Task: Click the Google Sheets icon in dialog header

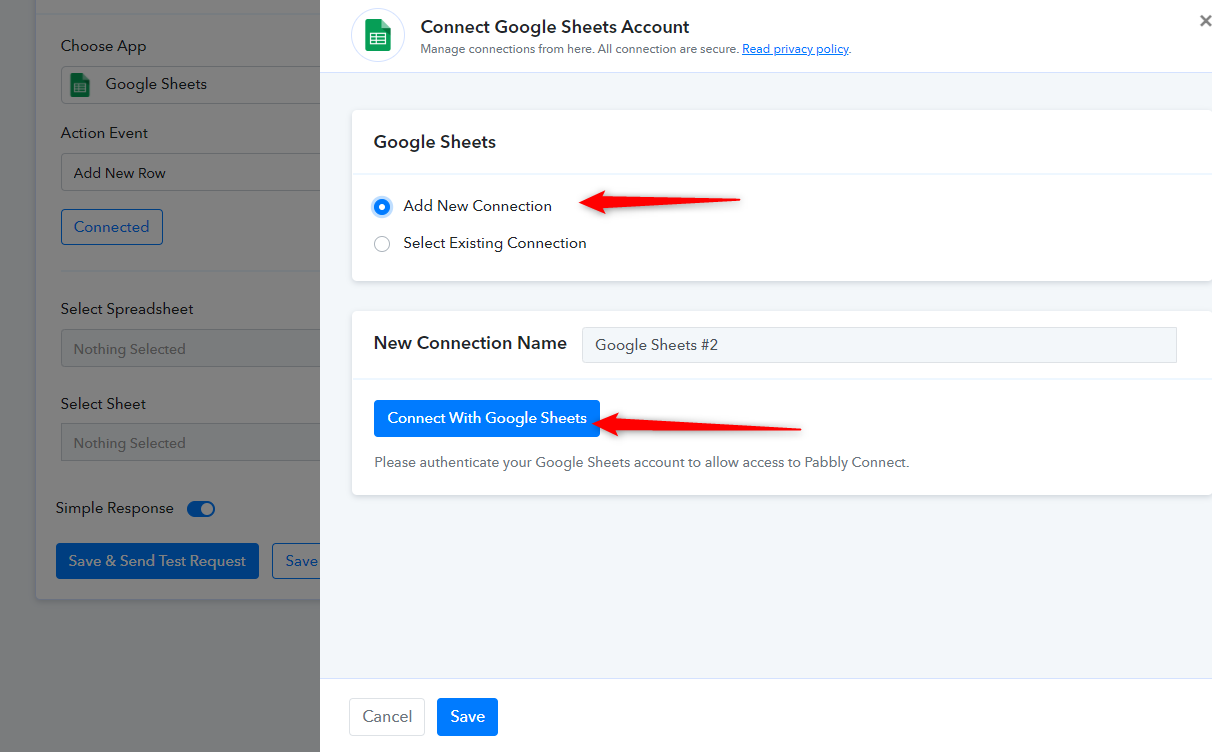Action: coord(378,36)
